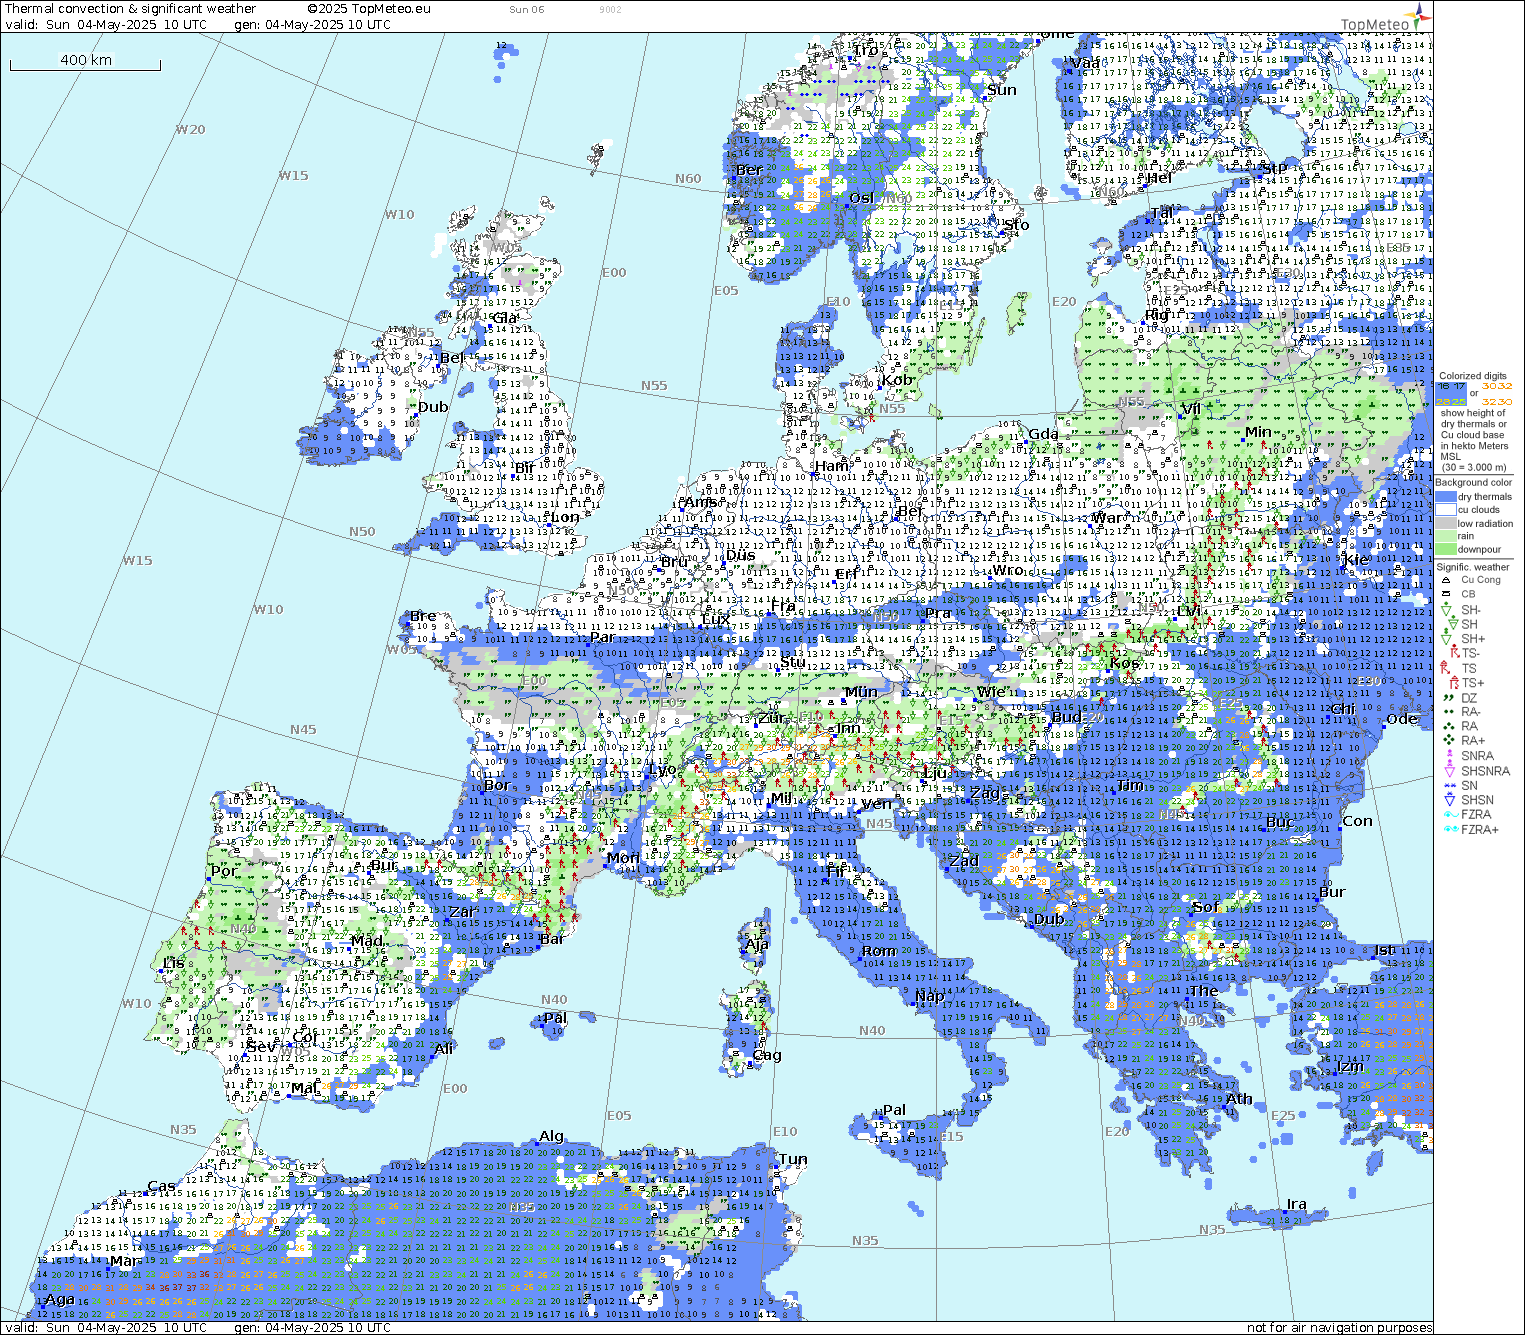Click the 'Sun 06' label in header
Image resolution: width=1525 pixels, height=1335 pixels.
coord(527,10)
